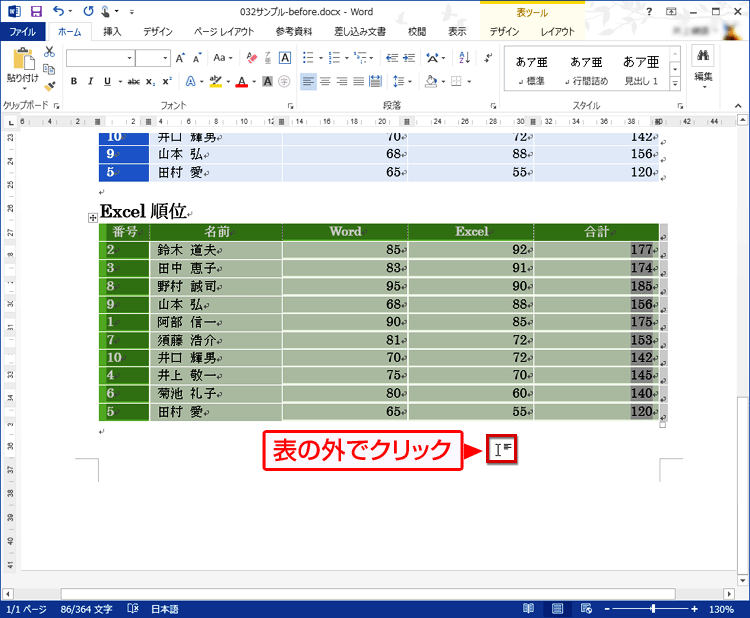Click the enclosed character icon

(x=284, y=81)
